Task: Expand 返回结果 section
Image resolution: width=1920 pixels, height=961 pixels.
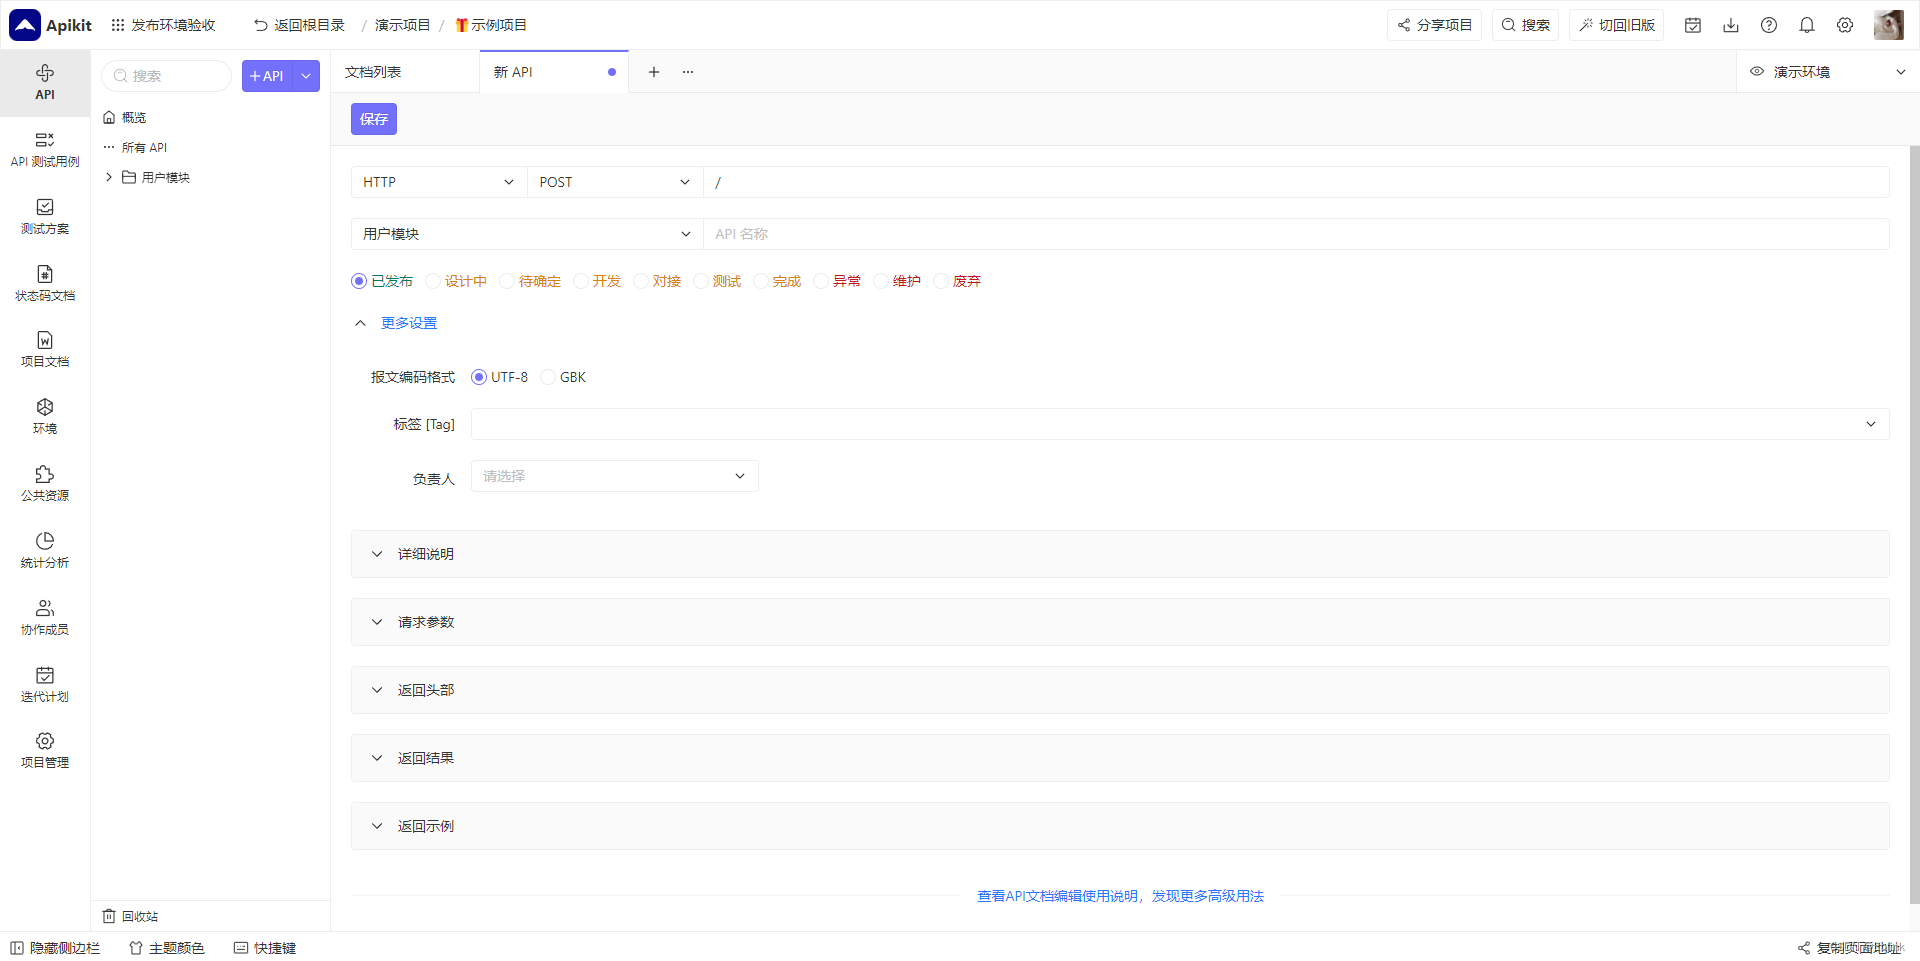Action: point(1120,758)
